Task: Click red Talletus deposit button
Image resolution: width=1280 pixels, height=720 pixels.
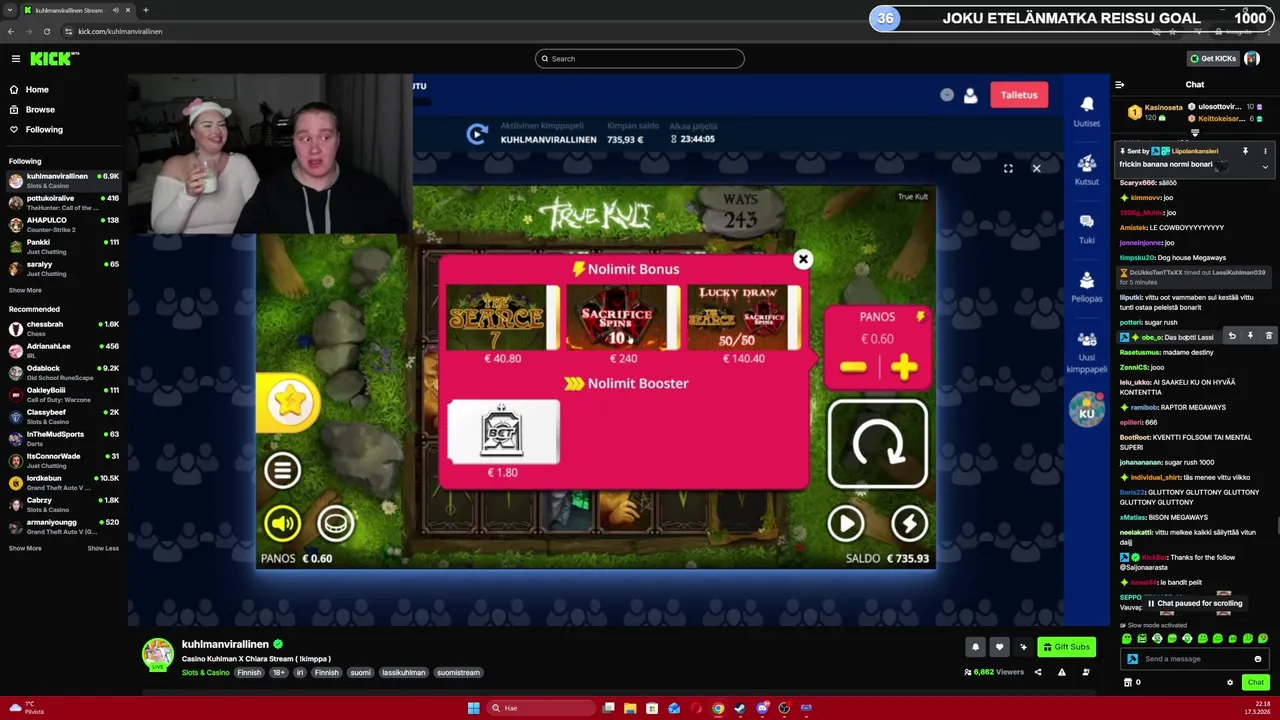Action: click(x=1019, y=95)
